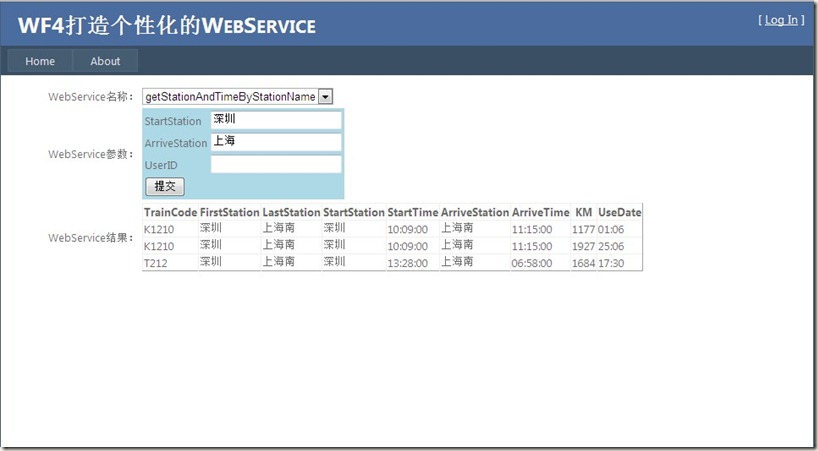The image size is (818, 451).
Task: Click the 1927 KM value cell
Action: click(584, 246)
